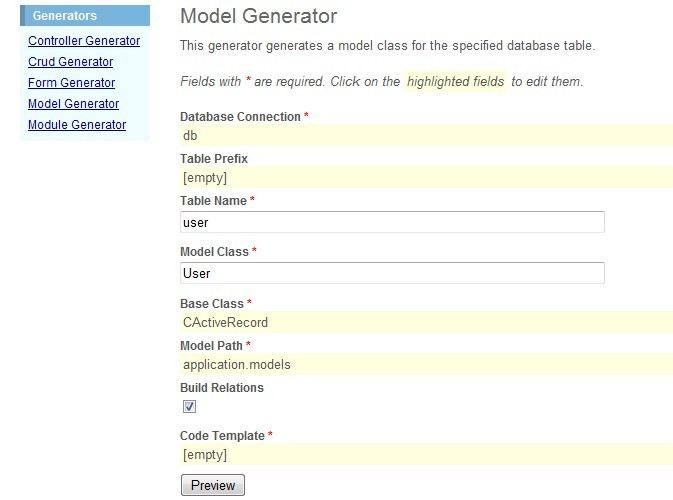Click the Build Relations label
This screenshot has height=500, width=673.
pos(222,387)
